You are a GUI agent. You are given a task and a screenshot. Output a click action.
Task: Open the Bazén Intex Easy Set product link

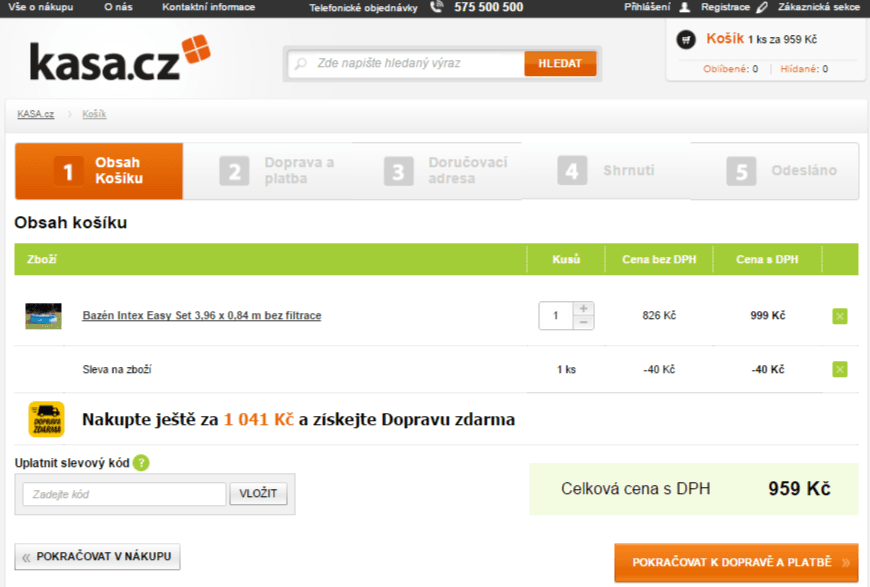coord(202,316)
